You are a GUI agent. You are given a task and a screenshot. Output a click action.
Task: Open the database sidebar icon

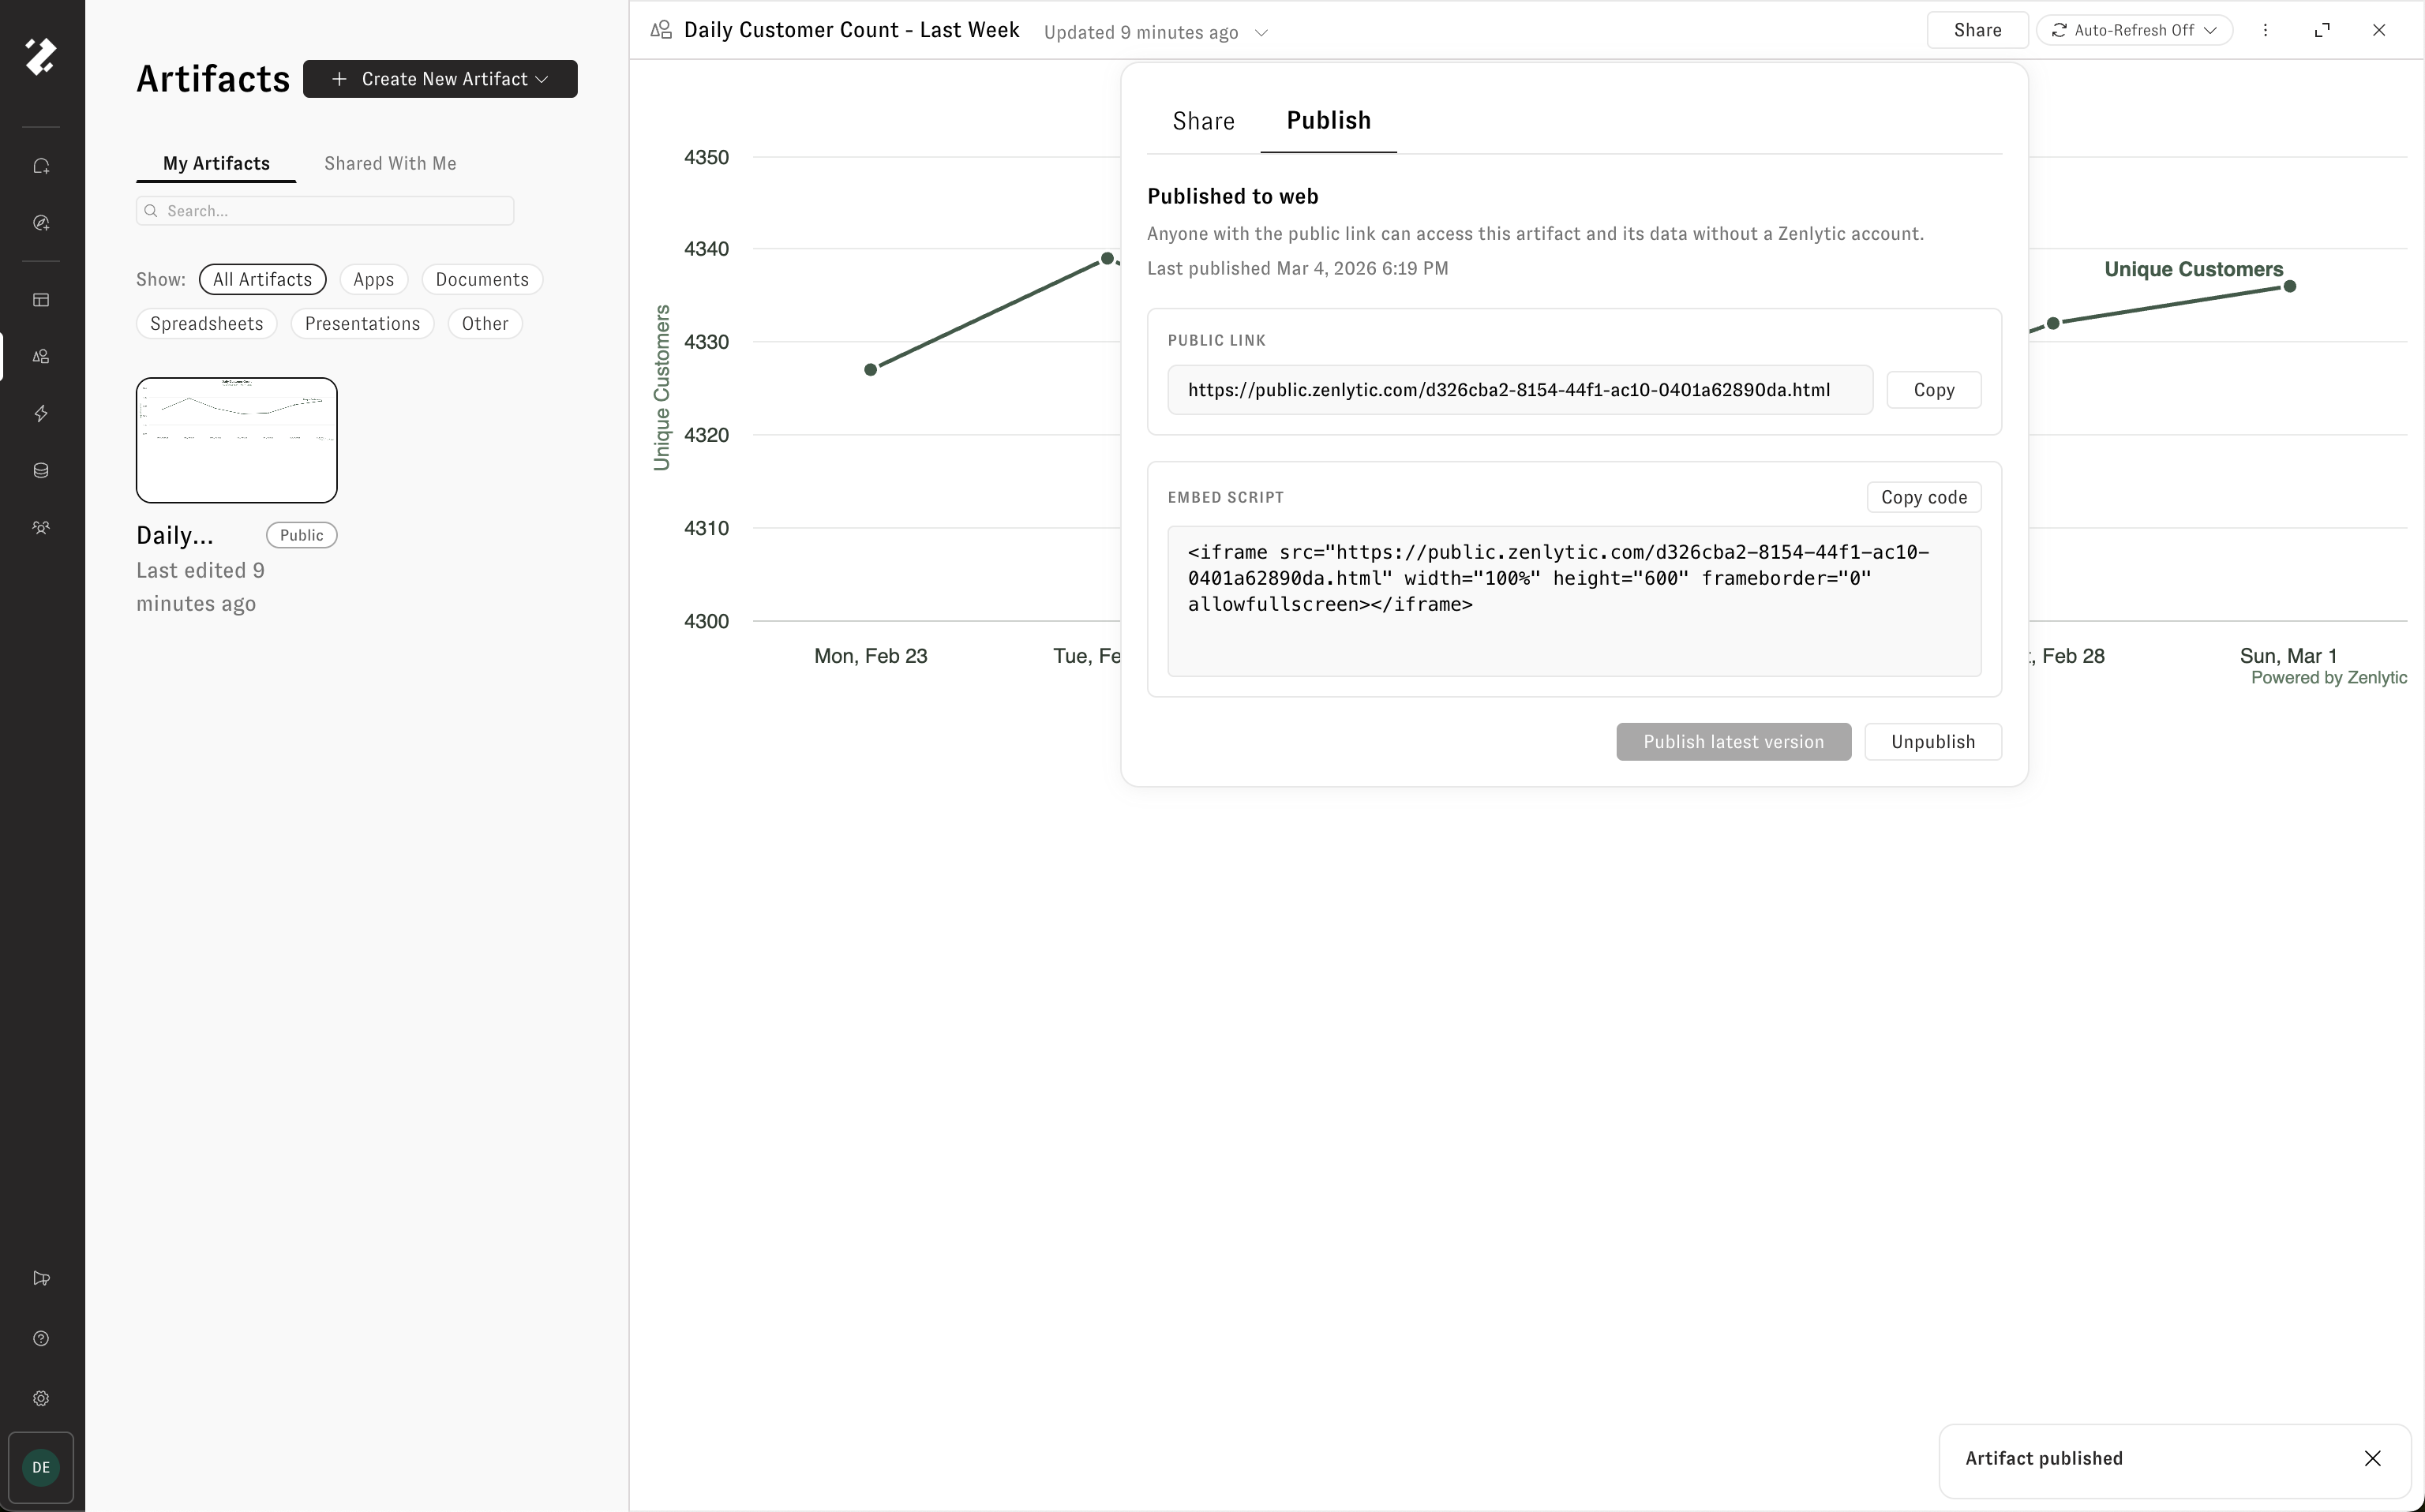41,470
